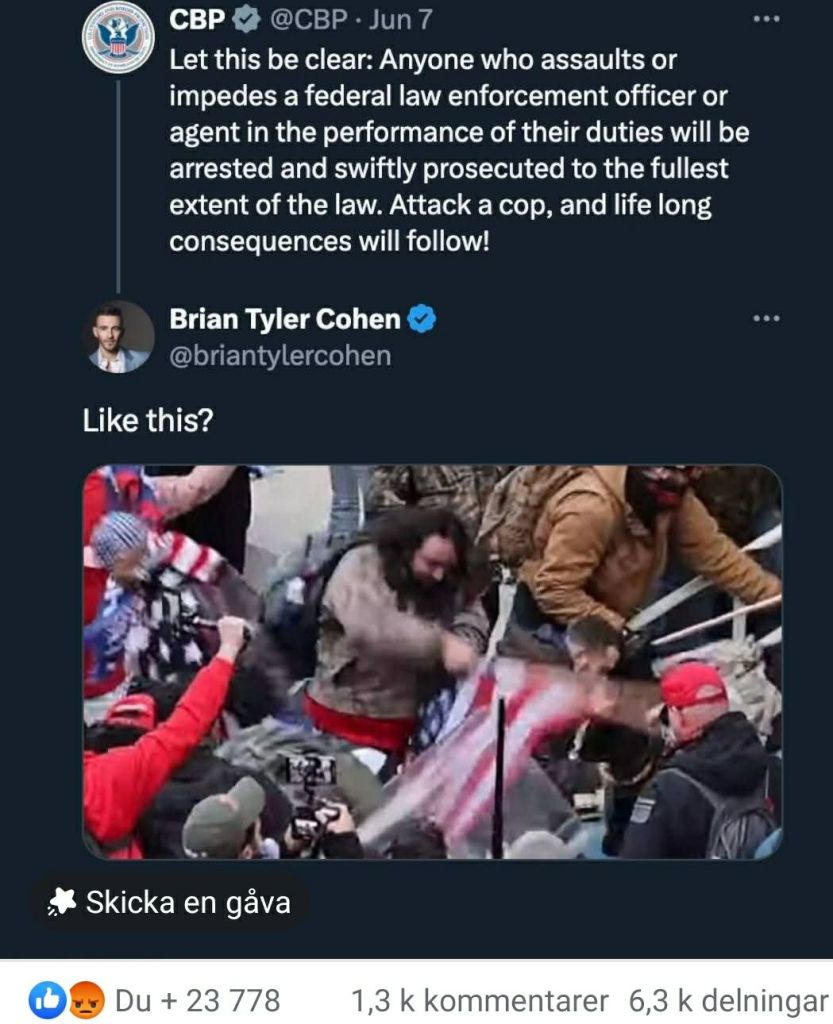
Task: Click the blue thumbs-up reaction icon
Action: pyautogui.click(x=45, y=1000)
